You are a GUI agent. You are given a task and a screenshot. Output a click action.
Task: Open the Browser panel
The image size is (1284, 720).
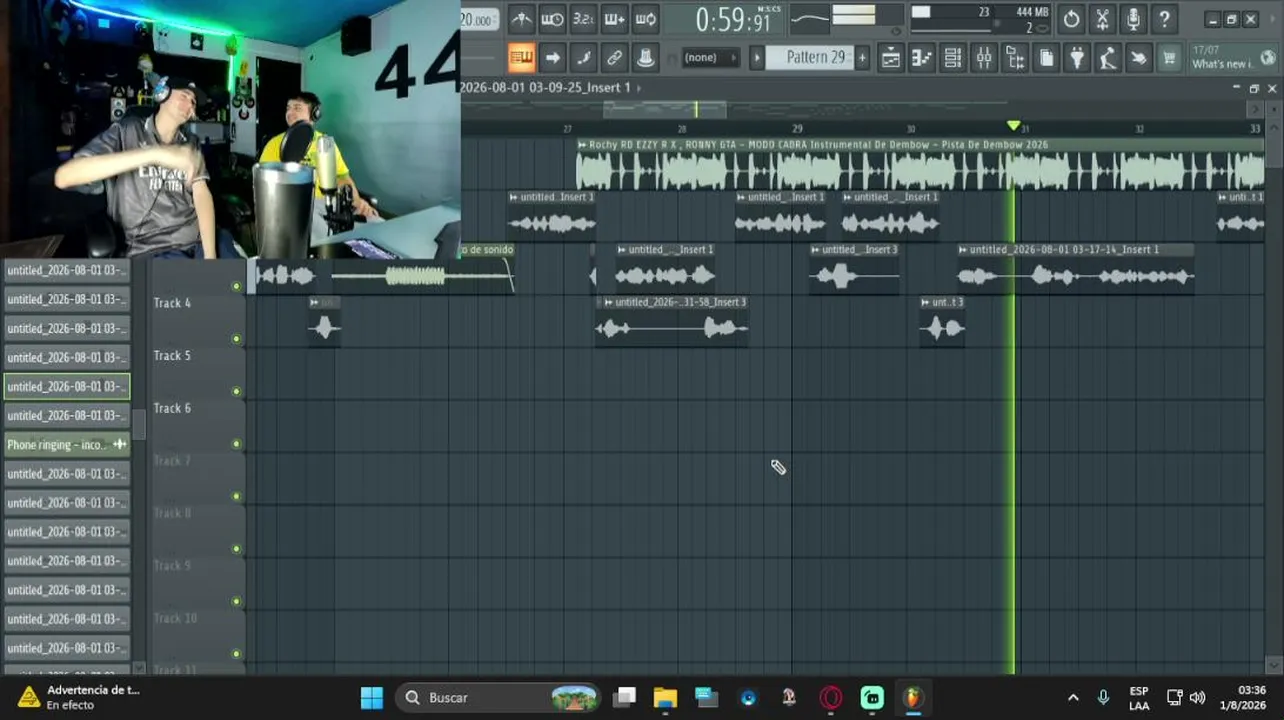point(1015,58)
